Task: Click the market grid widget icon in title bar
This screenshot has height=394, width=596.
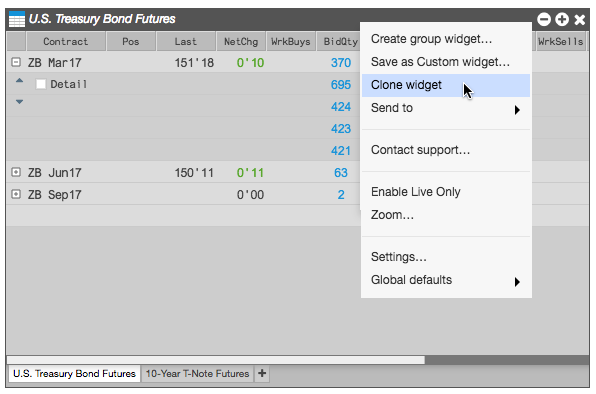Action: click(16, 19)
